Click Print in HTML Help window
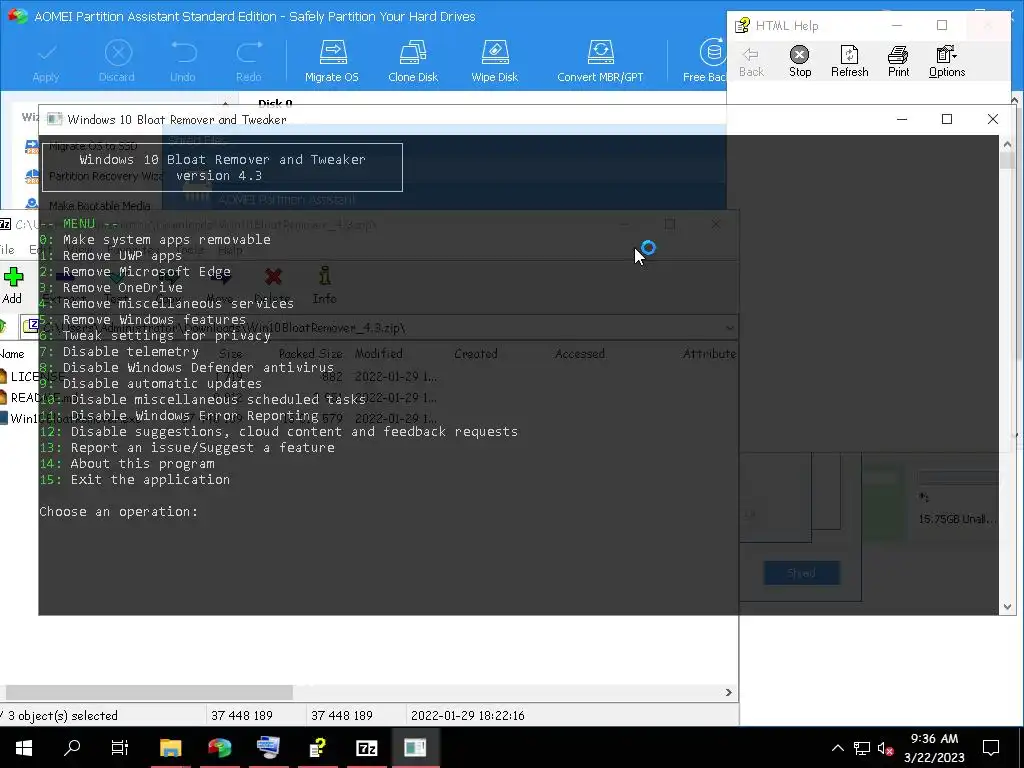The image size is (1024, 768). pos(898,62)
